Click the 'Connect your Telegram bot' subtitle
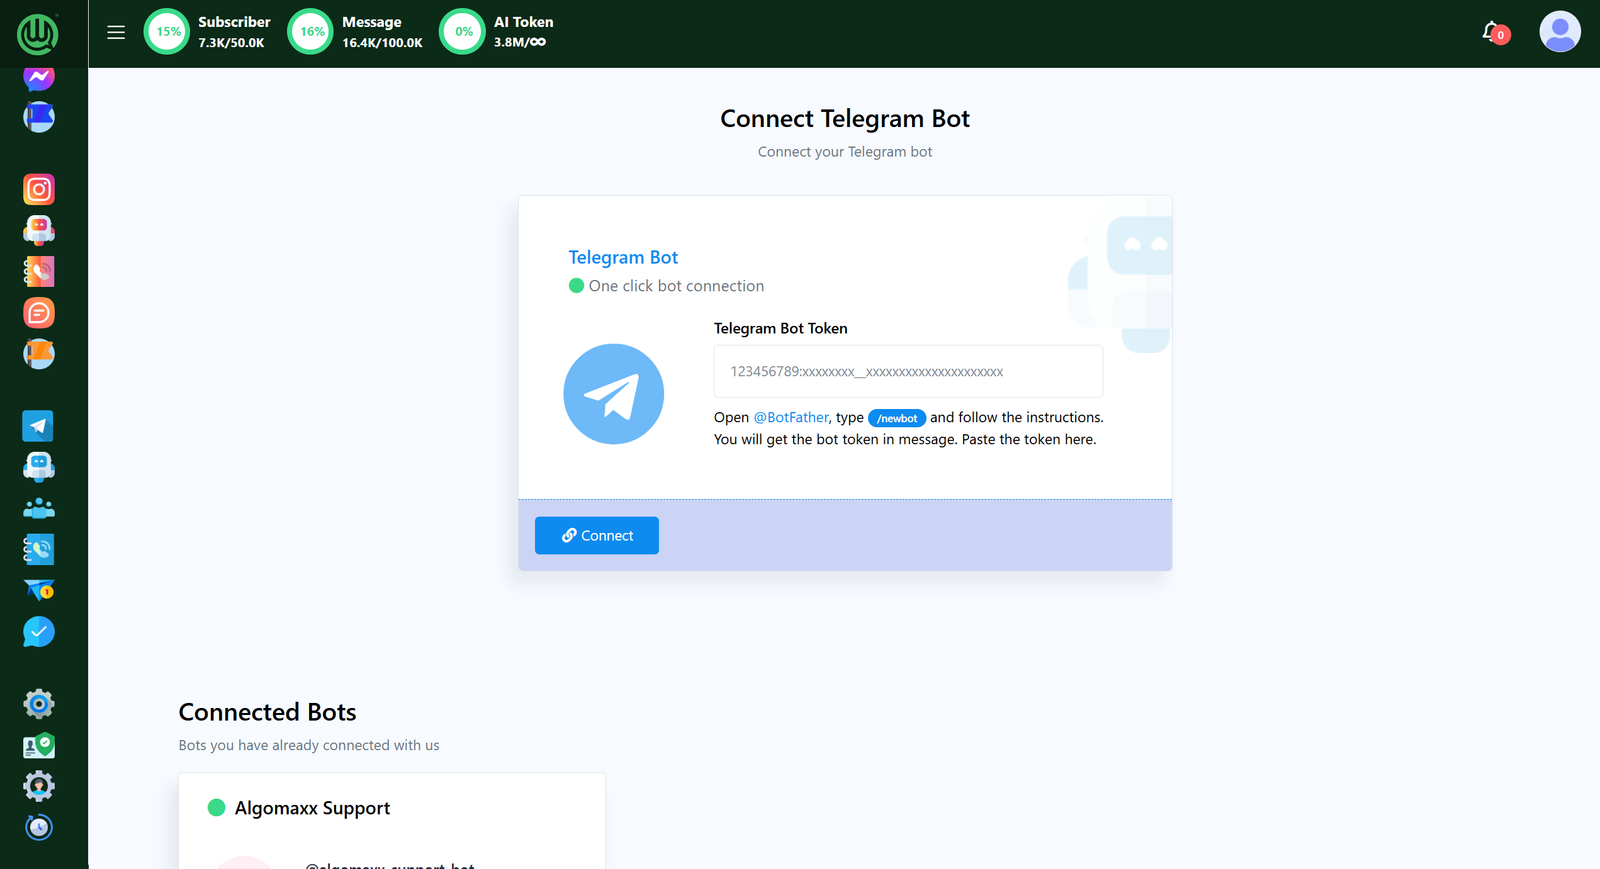 tap(845, 152)
